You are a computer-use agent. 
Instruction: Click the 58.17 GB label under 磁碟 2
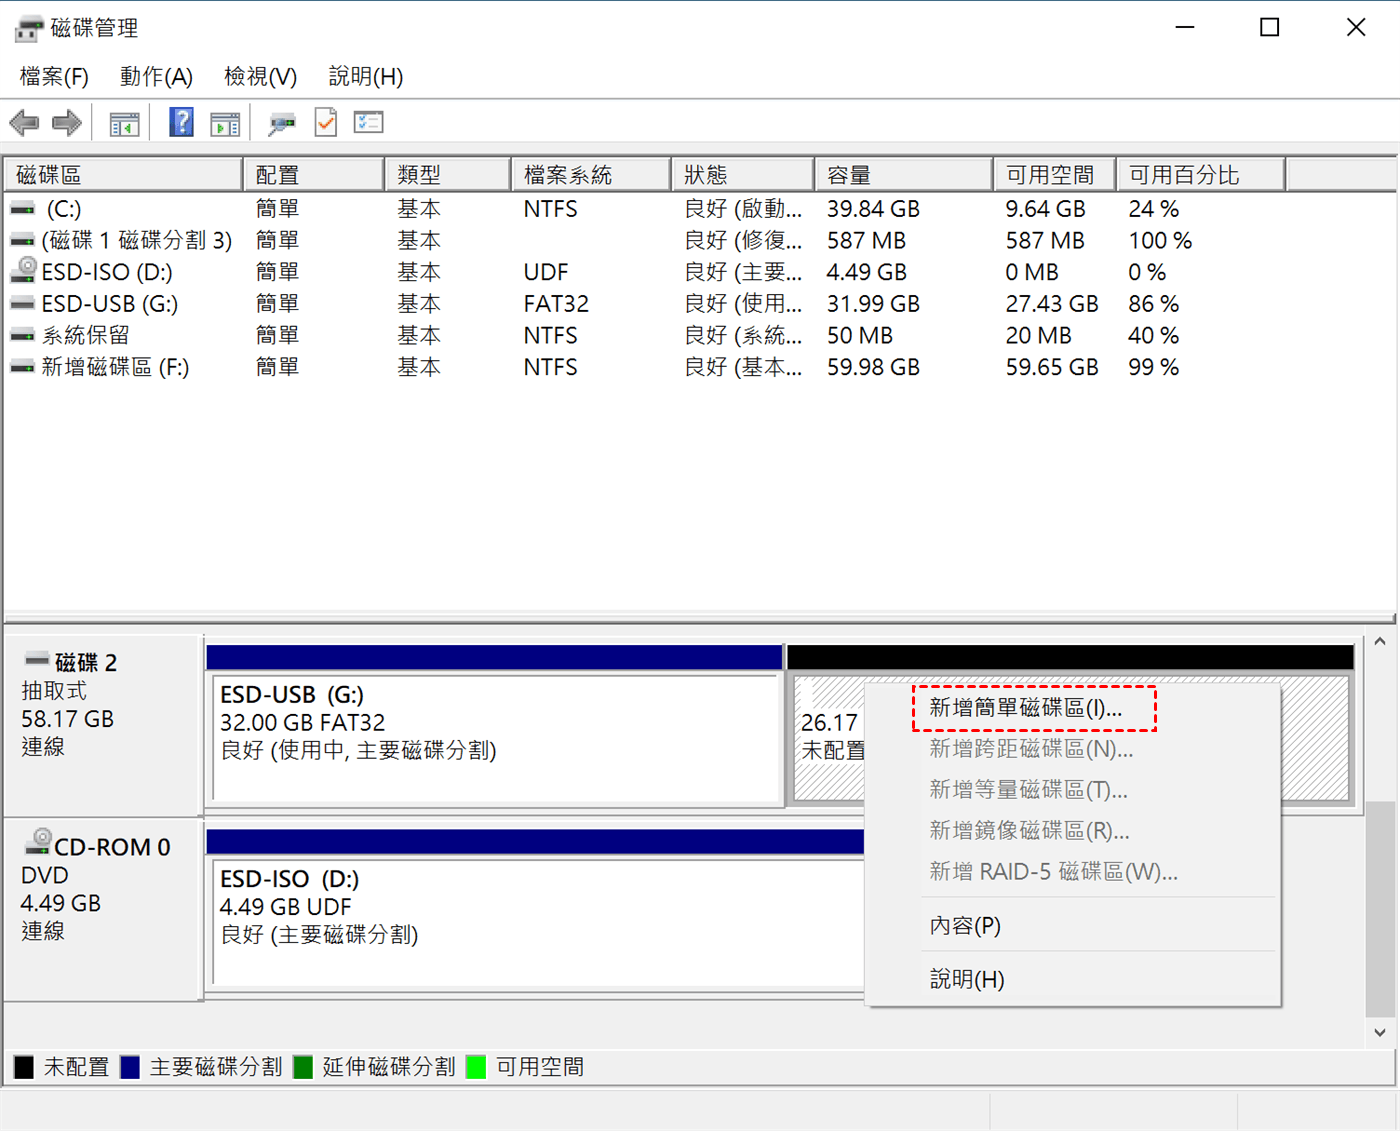68,719
